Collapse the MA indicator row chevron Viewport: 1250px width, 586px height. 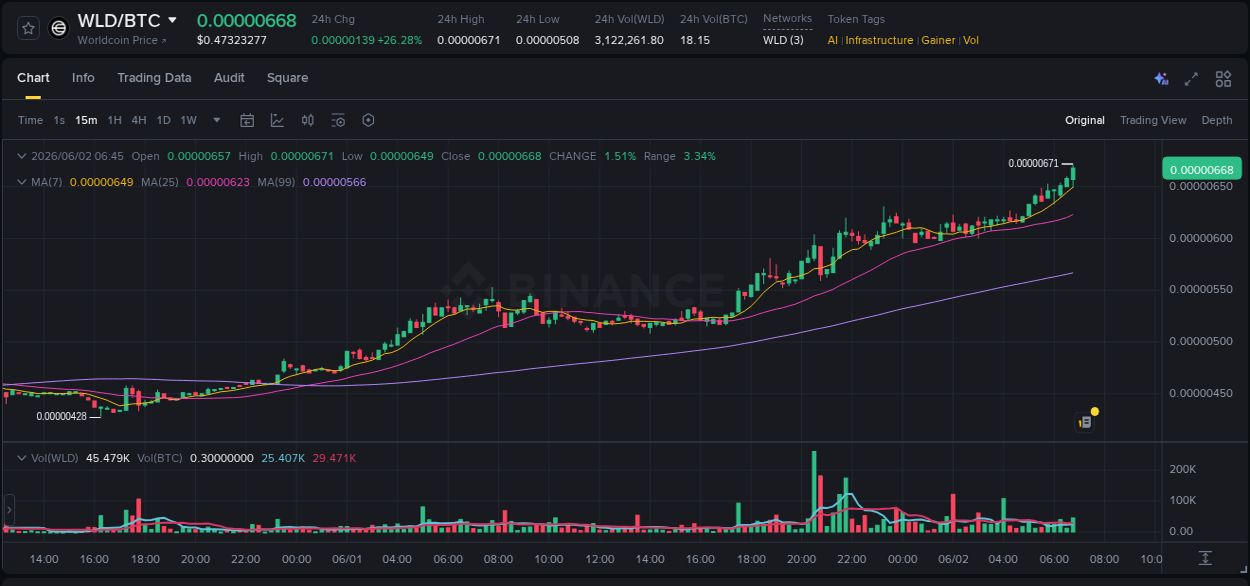22,182
